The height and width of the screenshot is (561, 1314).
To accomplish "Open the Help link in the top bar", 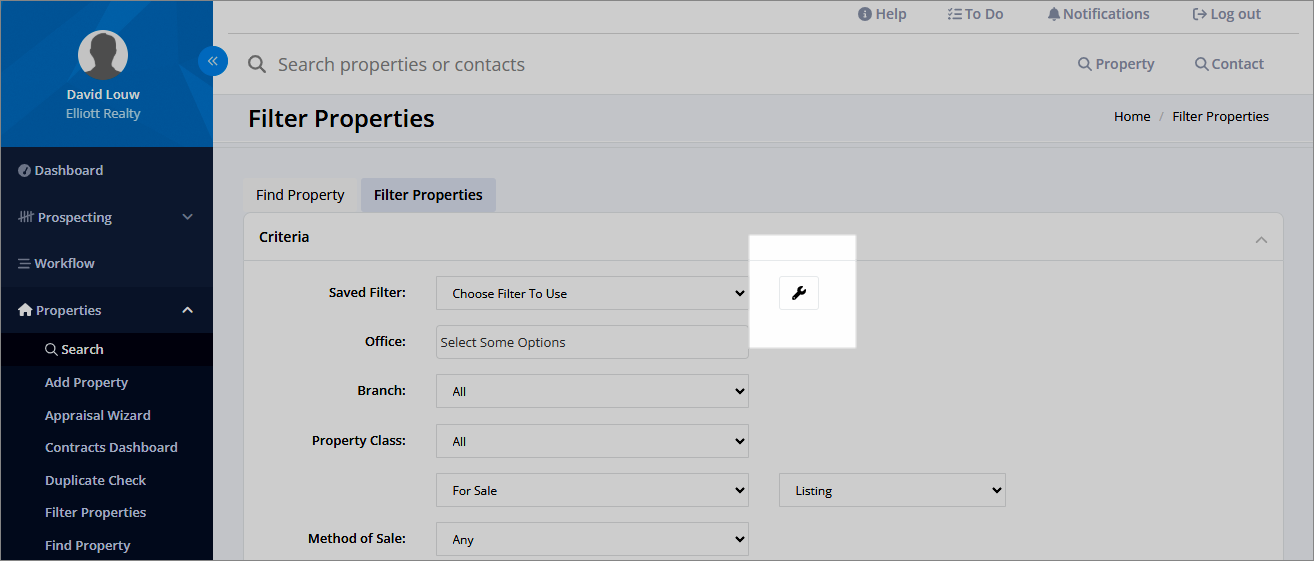I will (x=882, y=14).
